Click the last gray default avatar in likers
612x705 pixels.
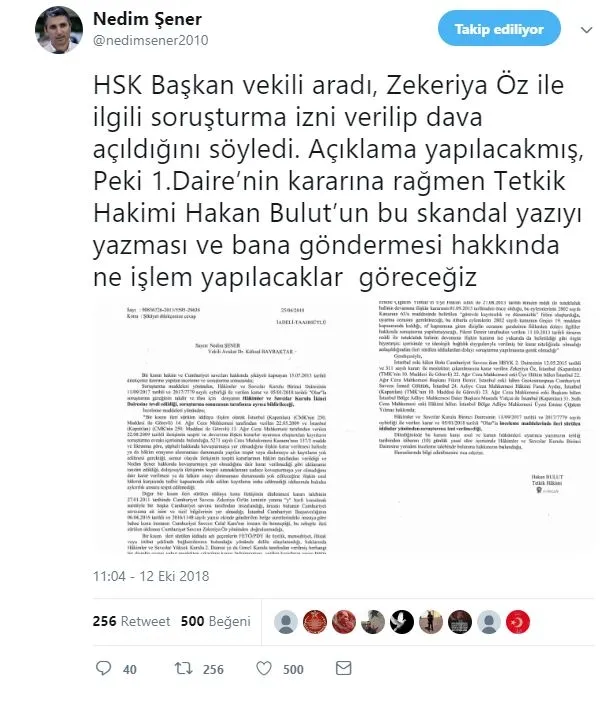pyautogui.click(x=488, y=622)
